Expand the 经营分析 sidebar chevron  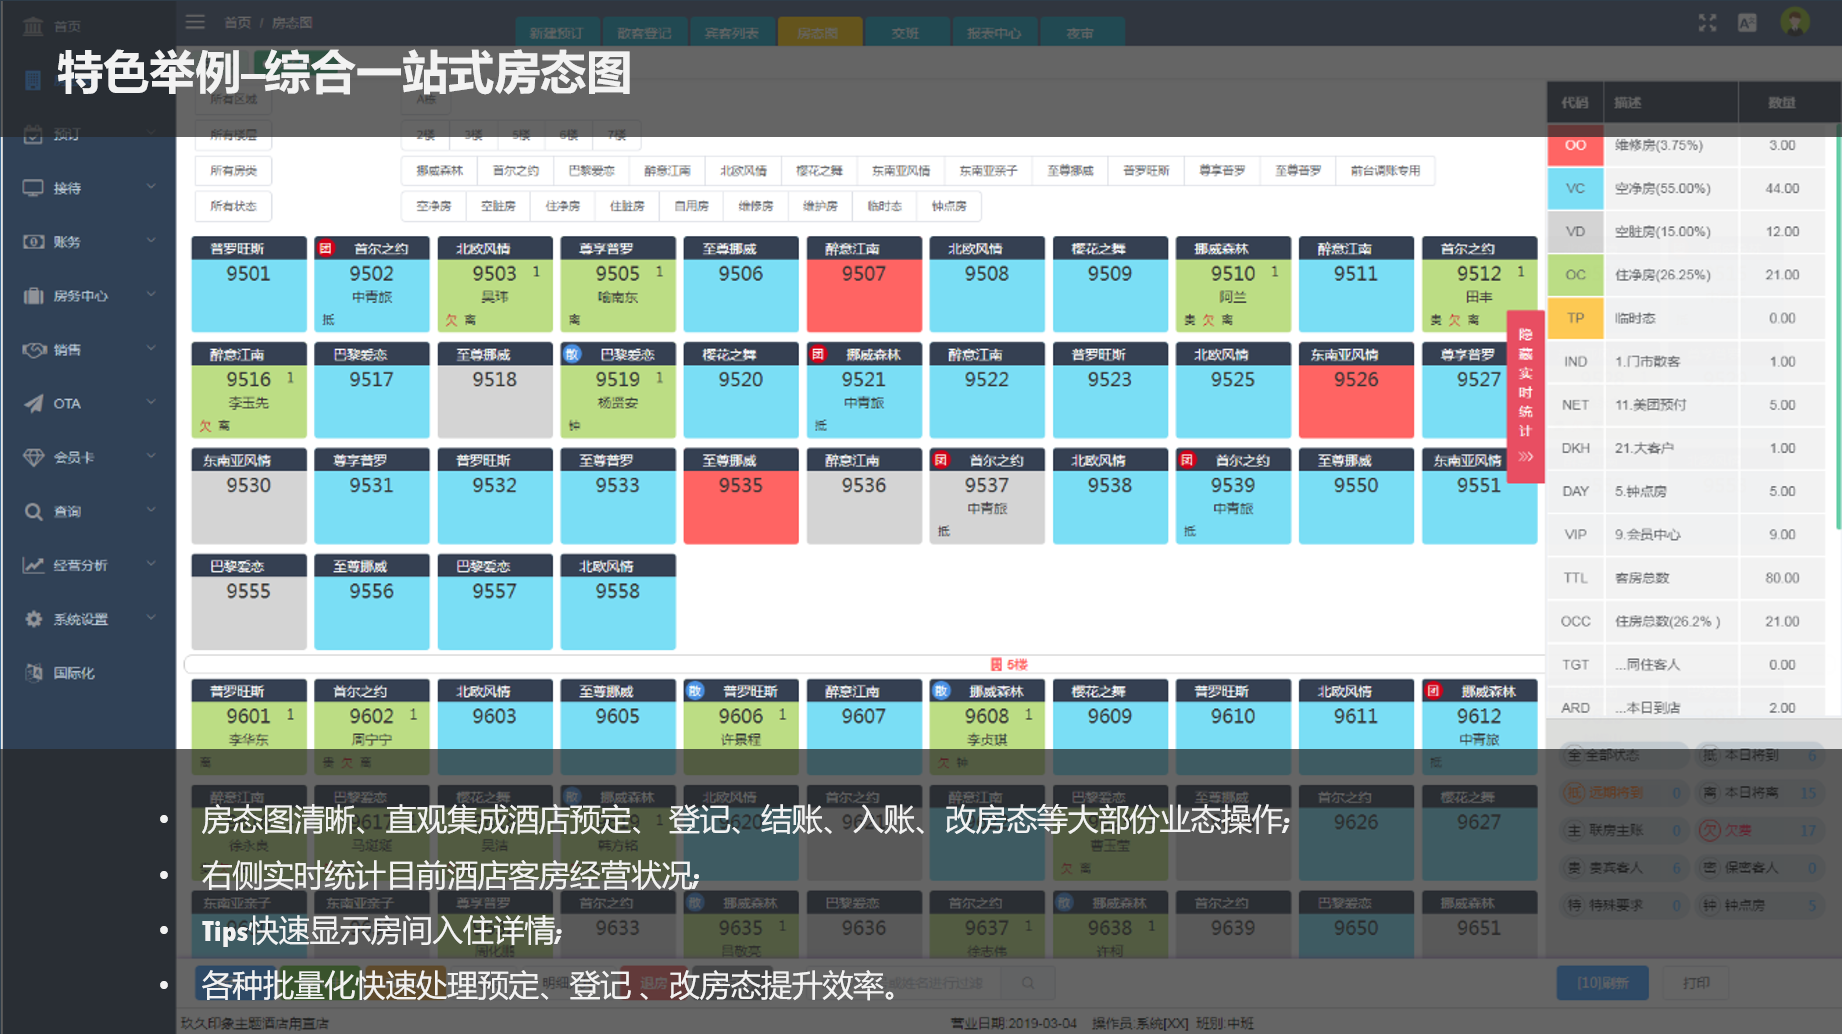pyautogui.click(x=151, y=565)
